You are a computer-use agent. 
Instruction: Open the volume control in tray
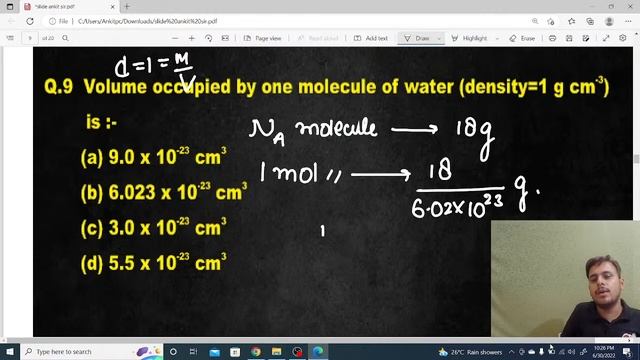[571, 352]
